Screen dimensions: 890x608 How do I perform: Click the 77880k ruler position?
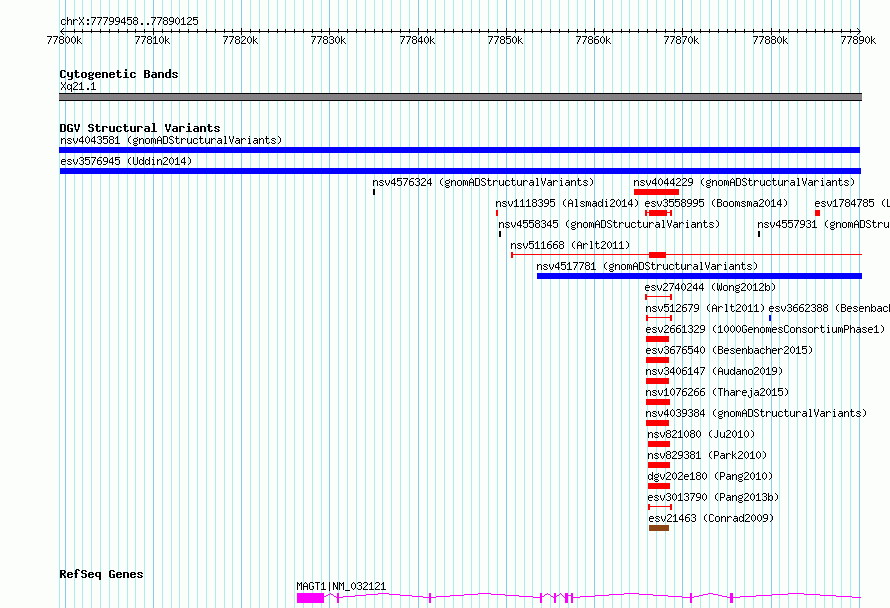[770, 40]
